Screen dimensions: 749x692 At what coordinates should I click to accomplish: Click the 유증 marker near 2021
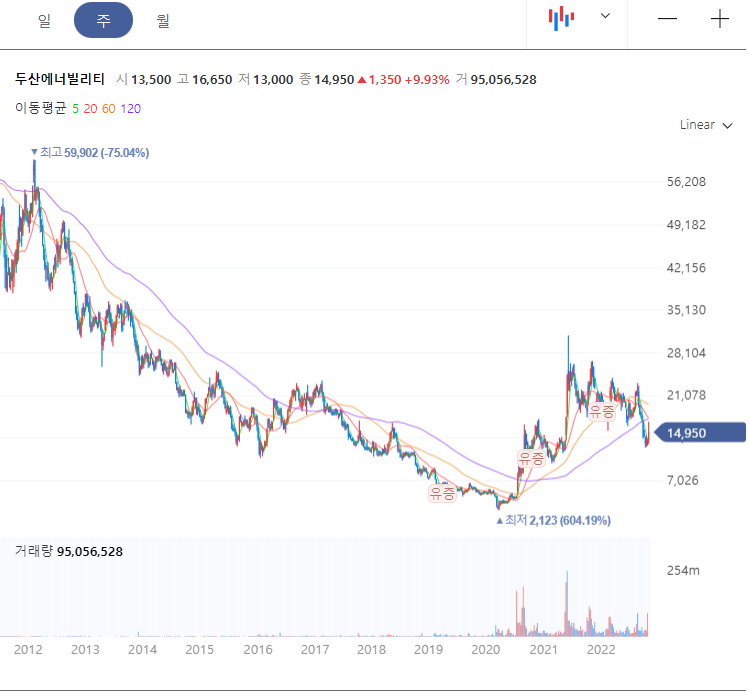click(531, 458)
